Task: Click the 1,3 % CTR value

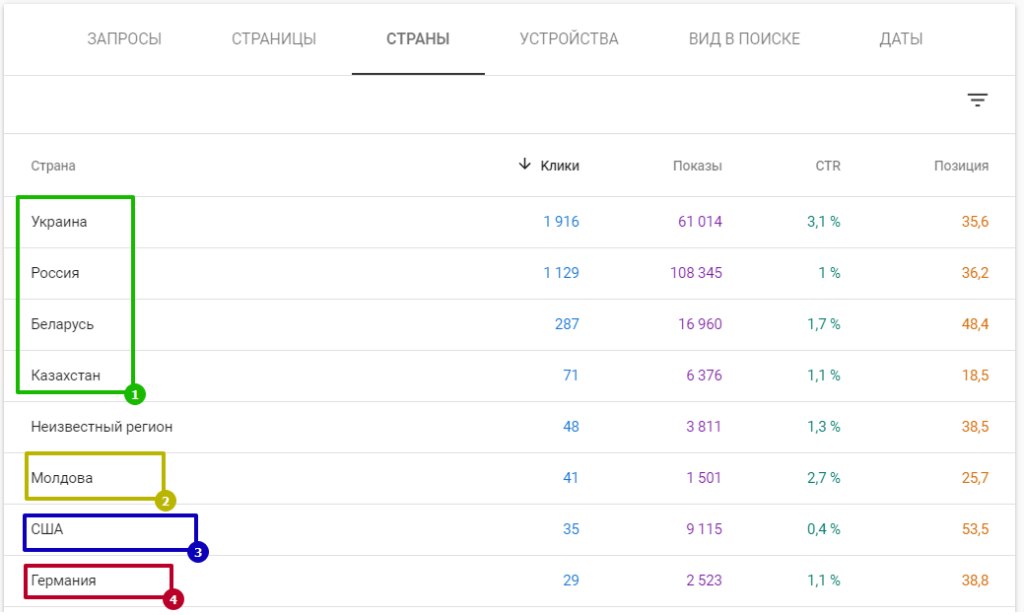Action: tap(824, 427)
